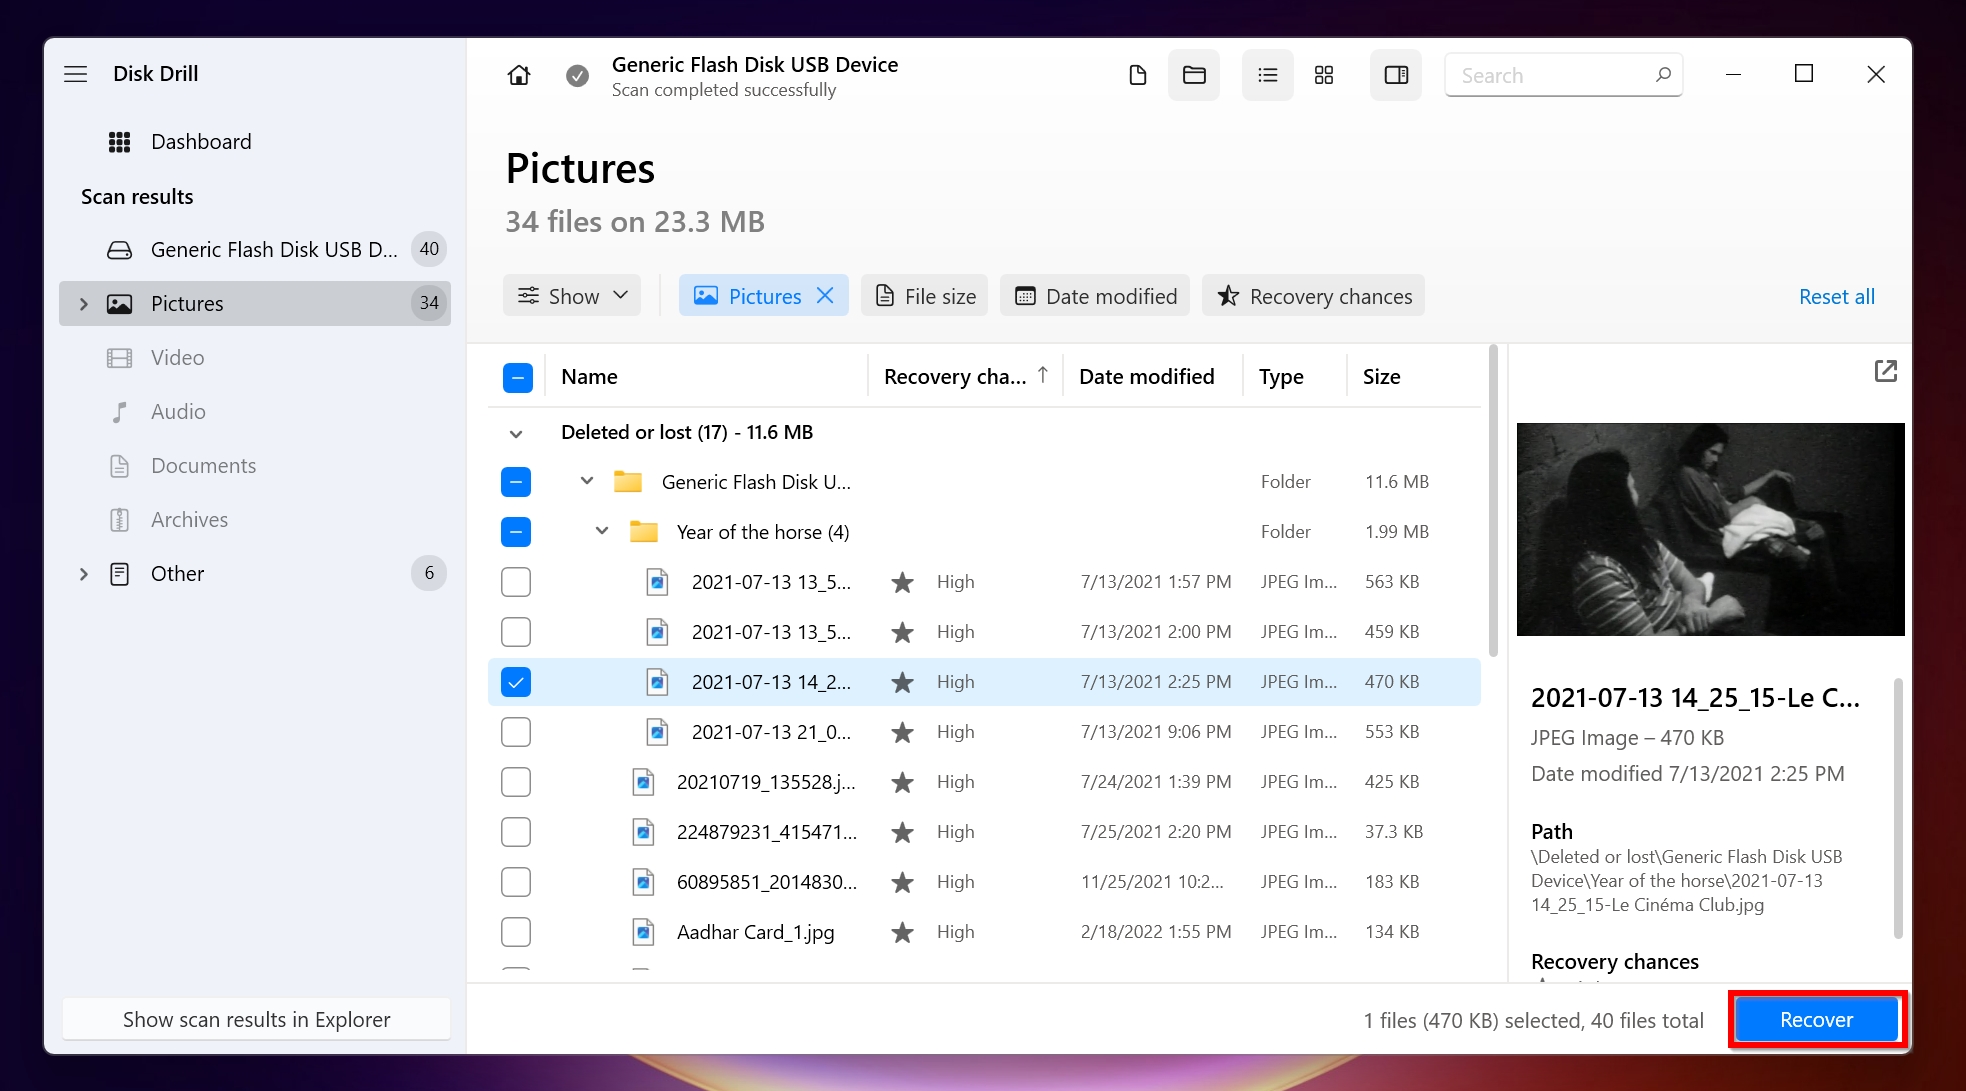This screenshot has height=1091, width=1966.
Task: Click the star icon for 20210719_135528 file
Action: pos(902,782)
